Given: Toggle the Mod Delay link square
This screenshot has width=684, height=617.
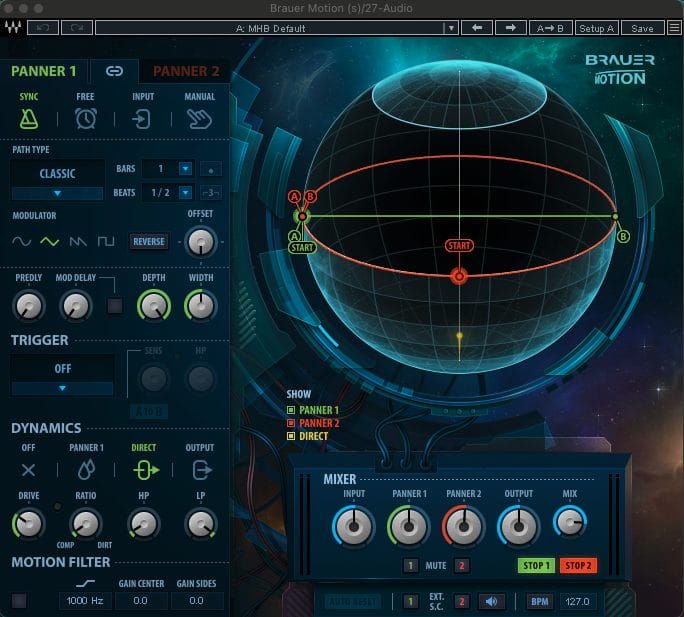Looking at the screenshot, I should coord(115,306).
